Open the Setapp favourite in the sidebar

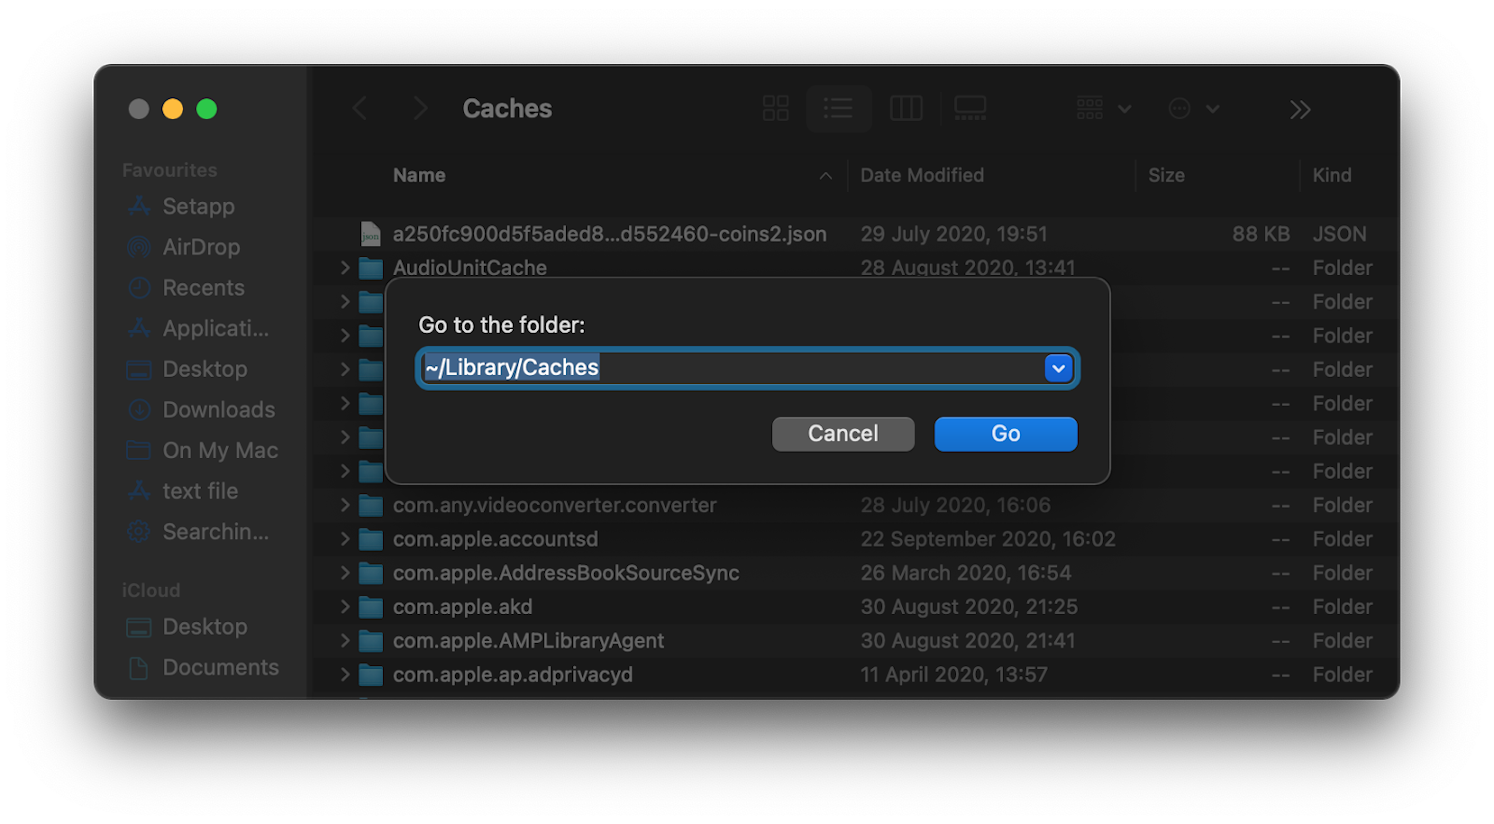pyautogui.click(x=197, y=206)
